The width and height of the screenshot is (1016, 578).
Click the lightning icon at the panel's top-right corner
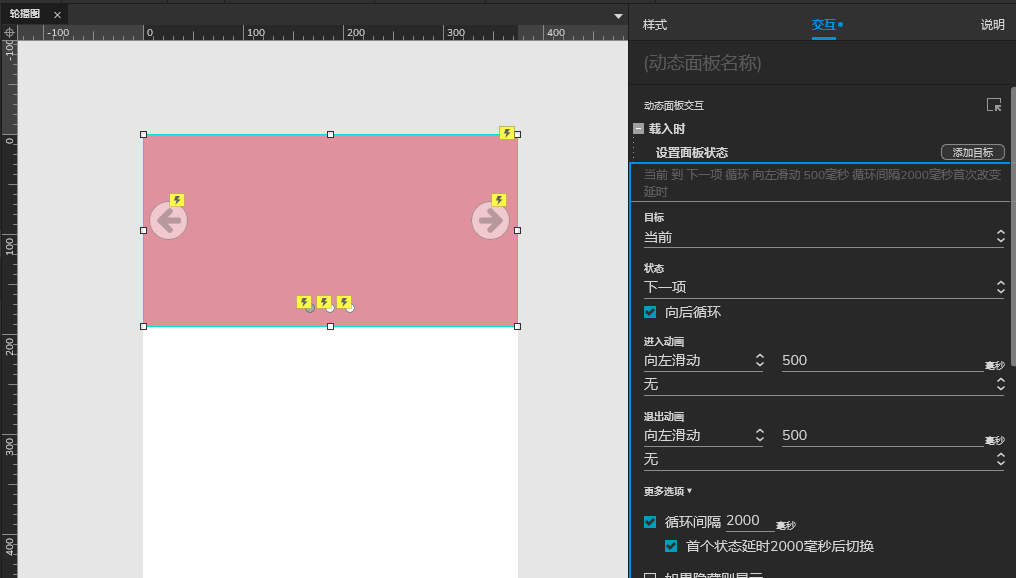[x=507, y=131]
